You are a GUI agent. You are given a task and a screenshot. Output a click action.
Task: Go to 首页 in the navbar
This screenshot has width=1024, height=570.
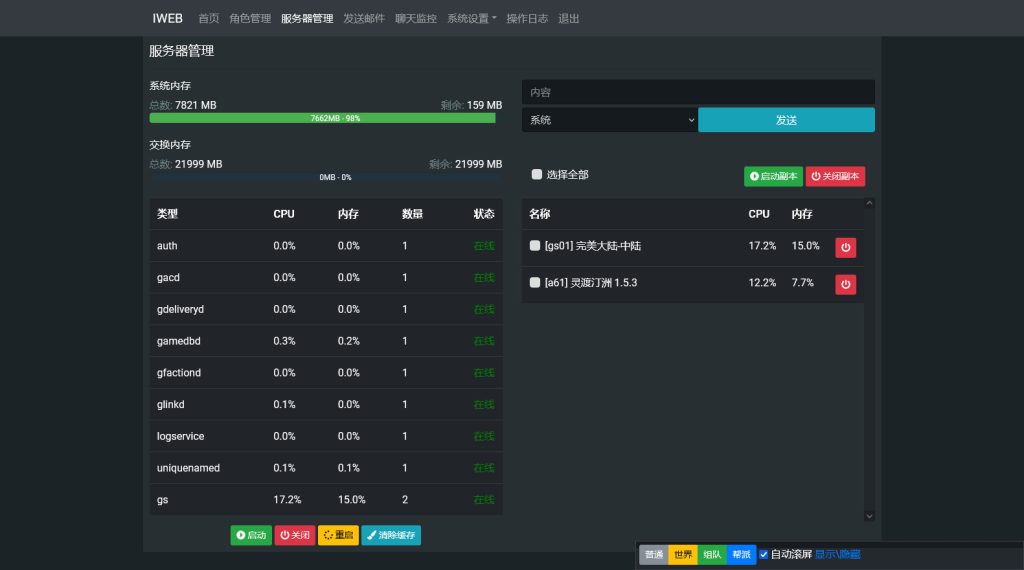(x=208, y=18)
